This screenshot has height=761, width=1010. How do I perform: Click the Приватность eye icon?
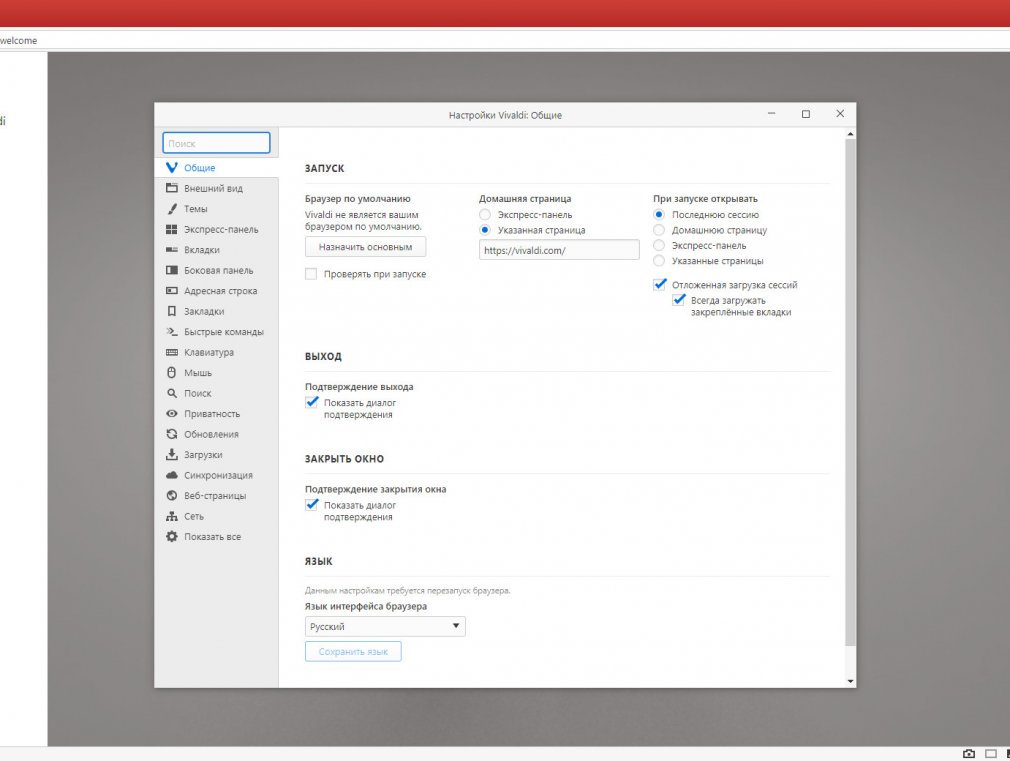[x=172, y=414]
